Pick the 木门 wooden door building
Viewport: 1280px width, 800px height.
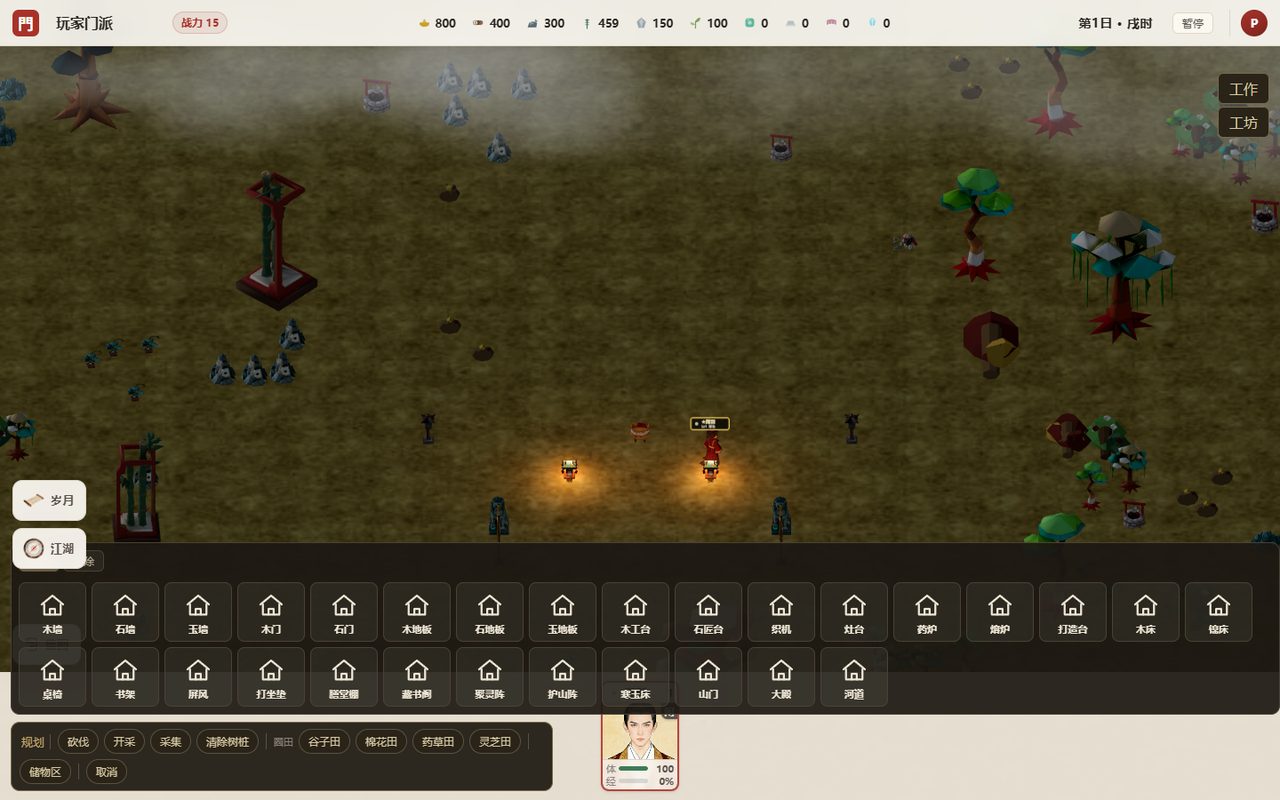click(271, 612)
